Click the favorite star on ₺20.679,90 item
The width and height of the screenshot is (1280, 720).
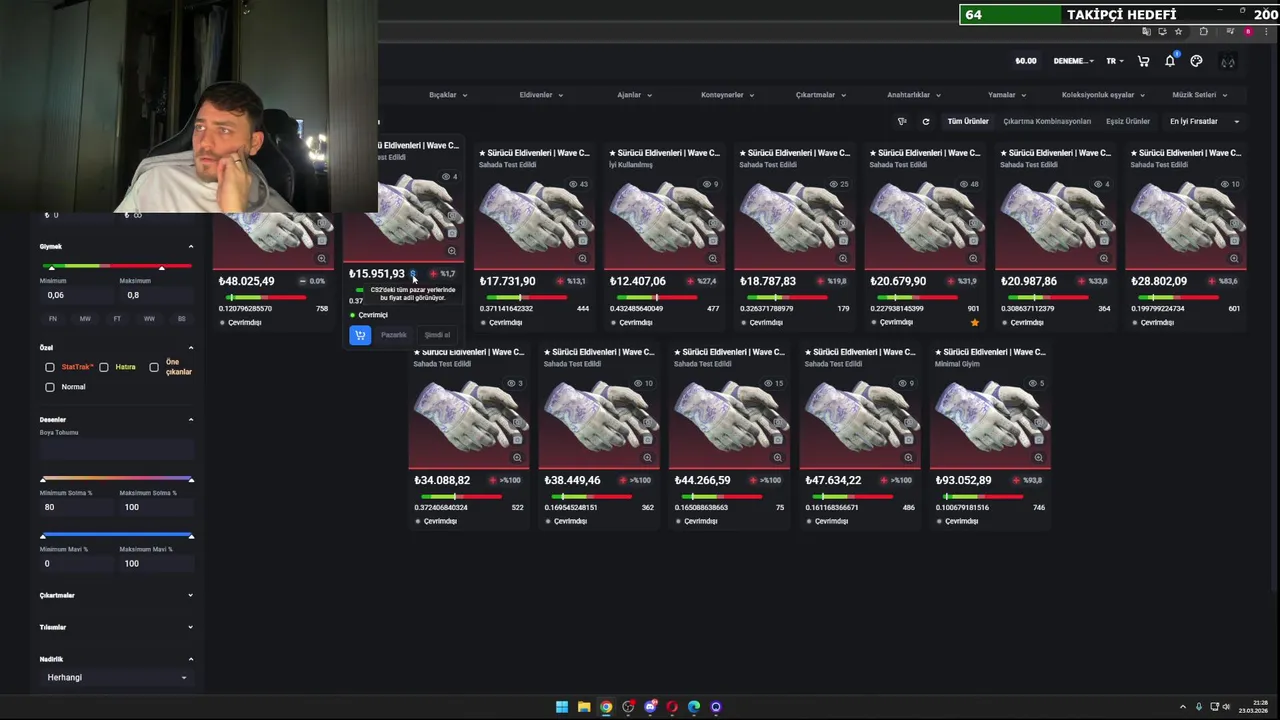tap(975, 322)
